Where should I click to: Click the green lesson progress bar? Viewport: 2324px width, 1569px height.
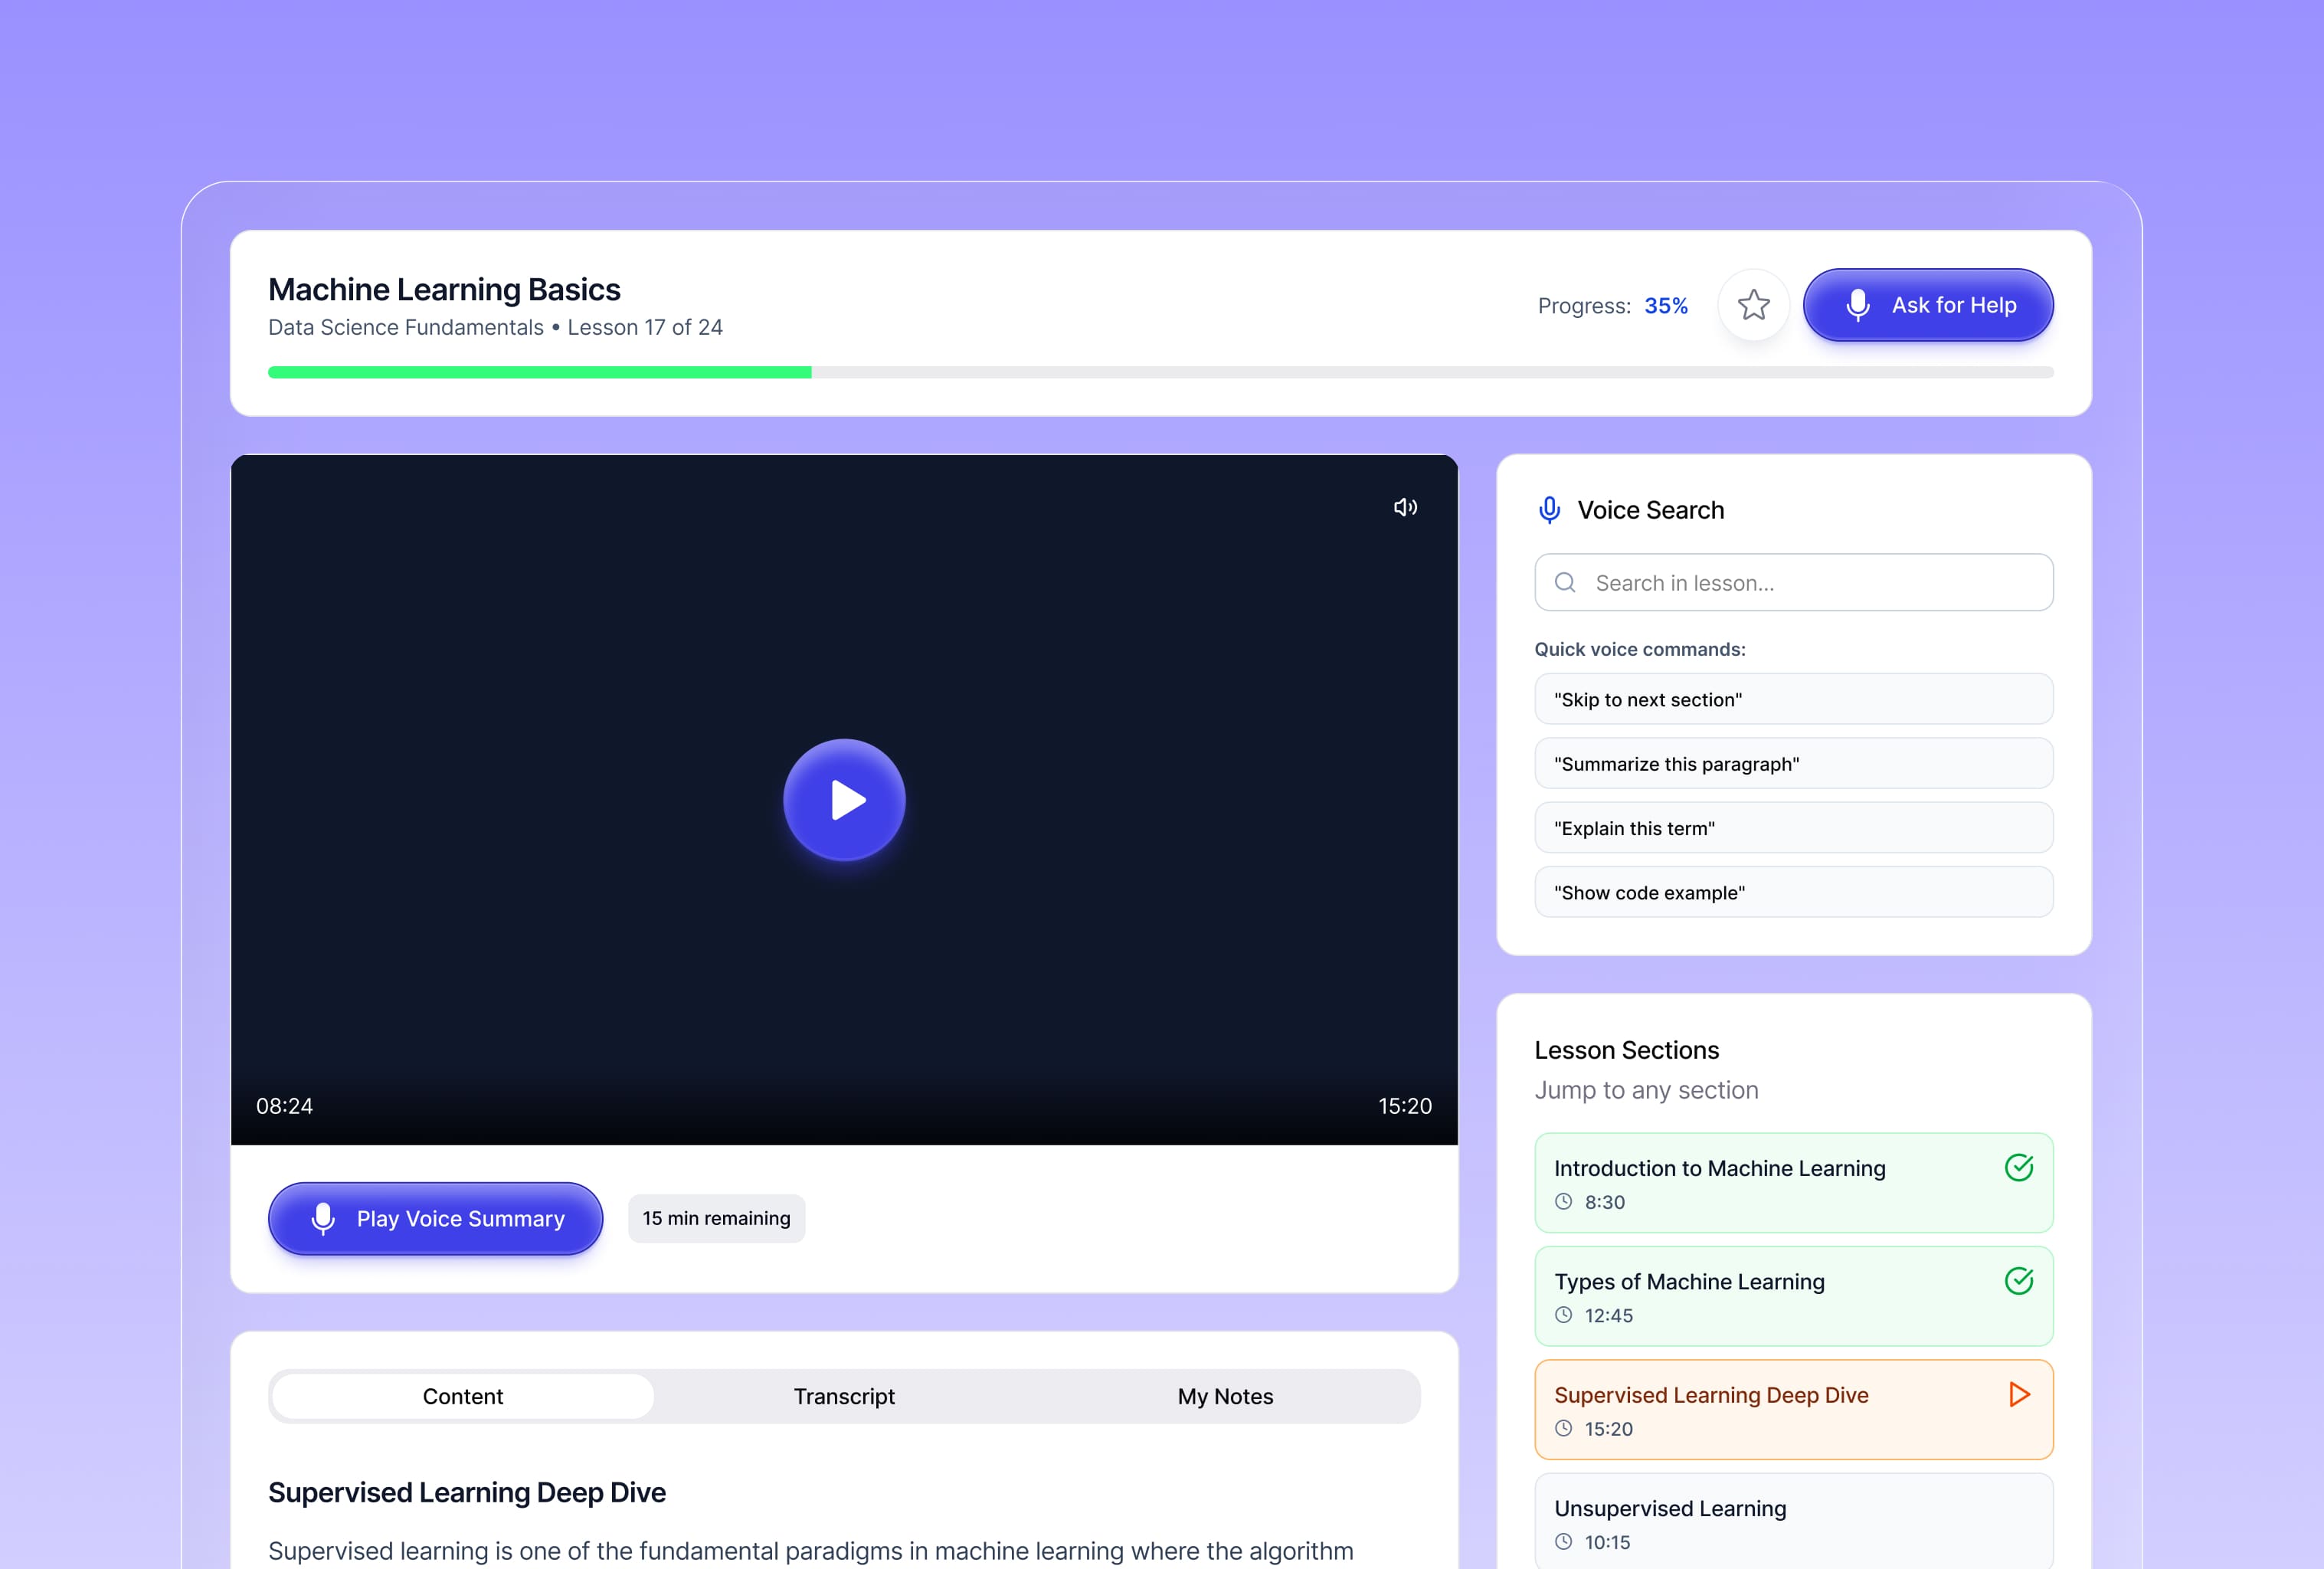(x=540, y=371)
